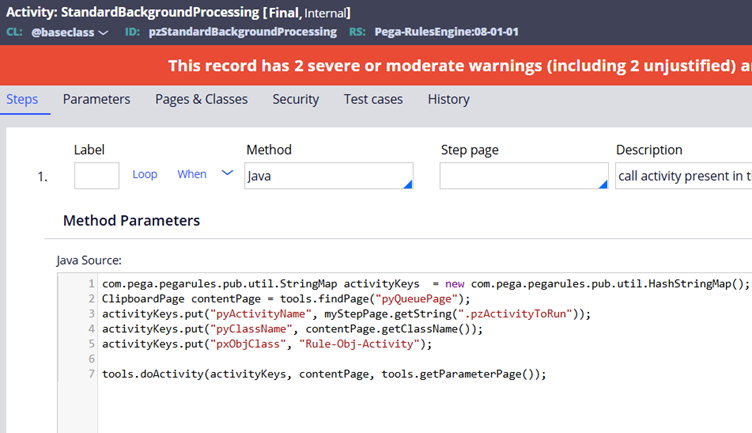Screen dimensions: 752x433
Task: View the History tab
Action: 448,99
